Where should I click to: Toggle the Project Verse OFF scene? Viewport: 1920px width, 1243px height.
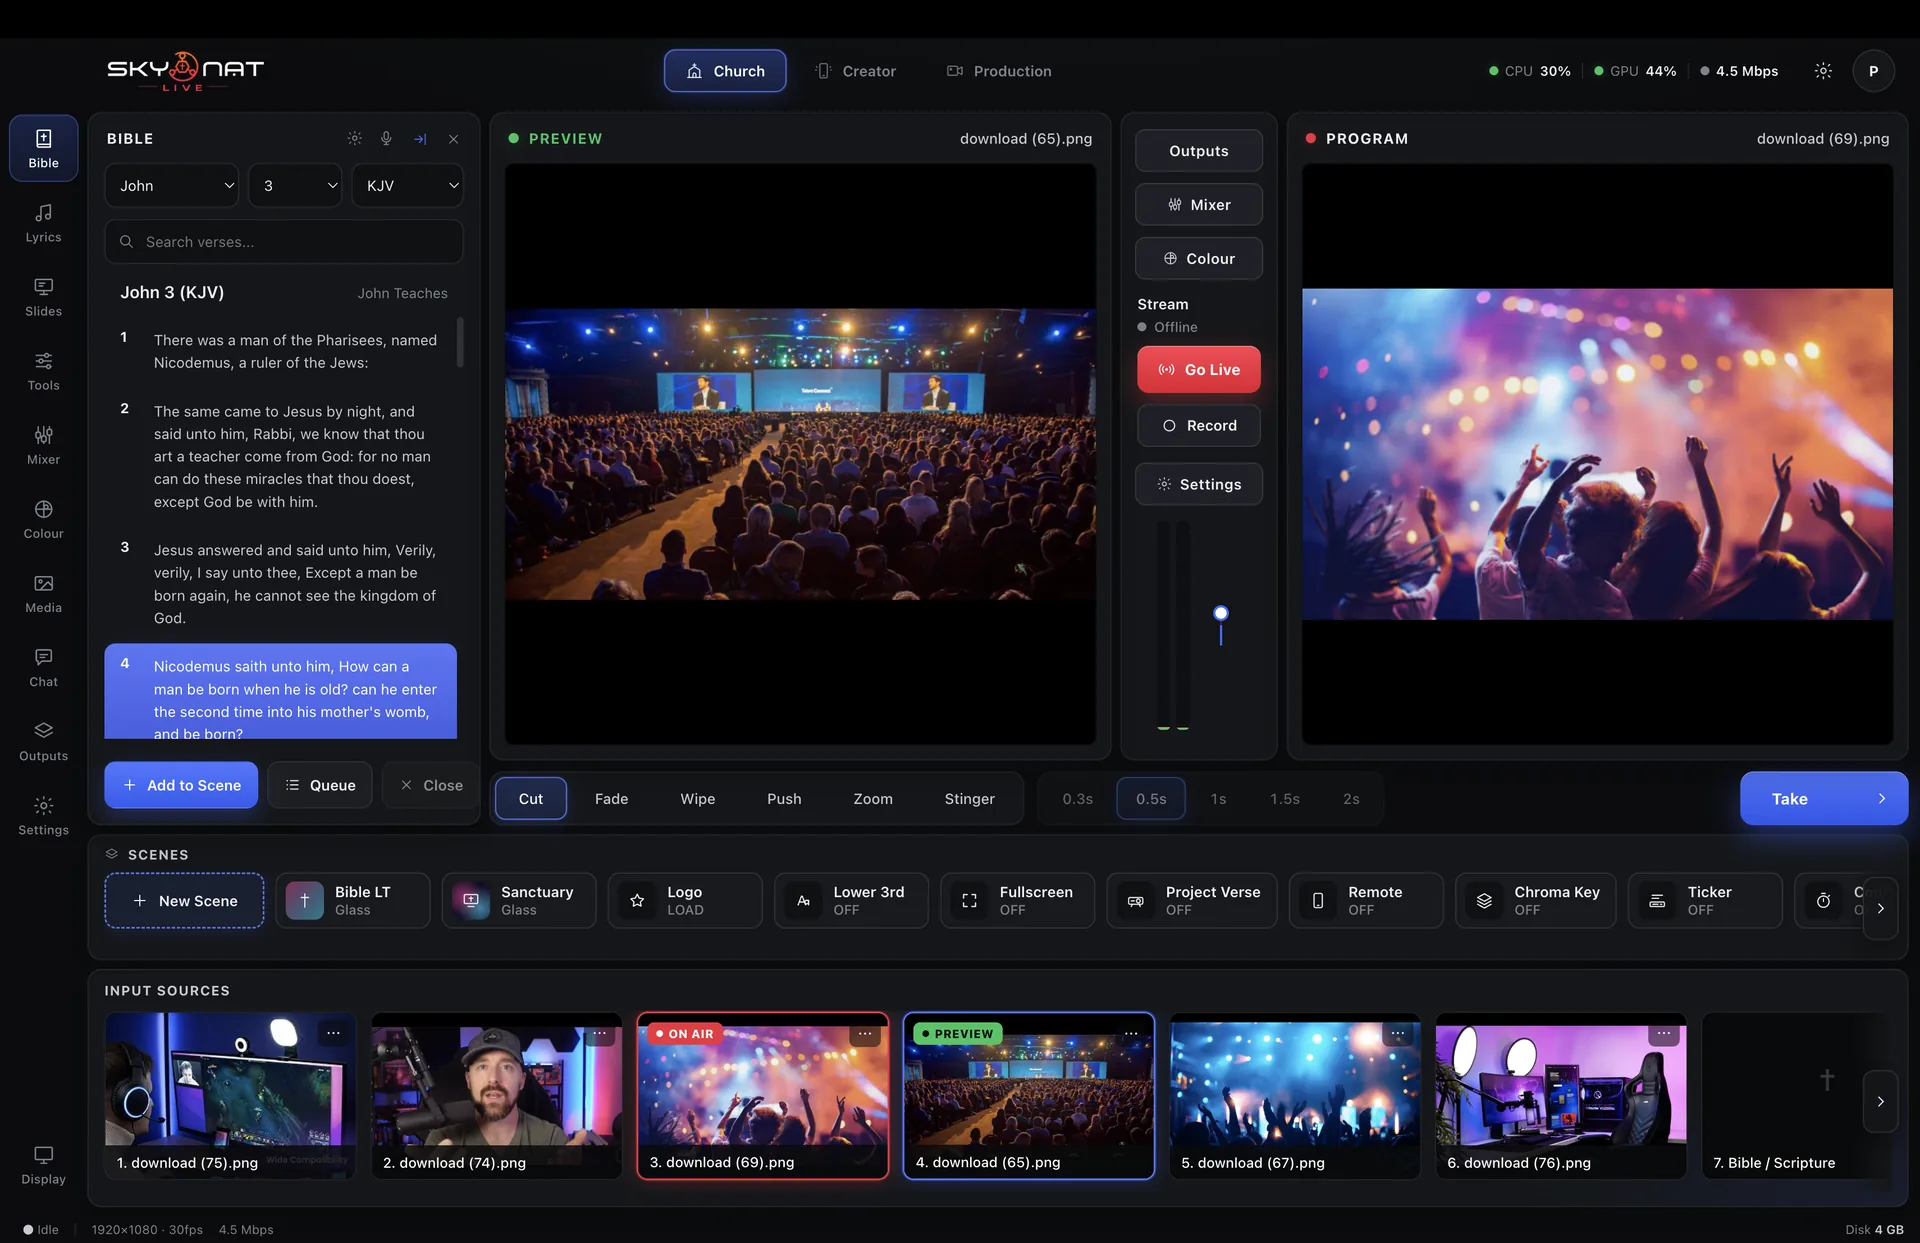1191,900
